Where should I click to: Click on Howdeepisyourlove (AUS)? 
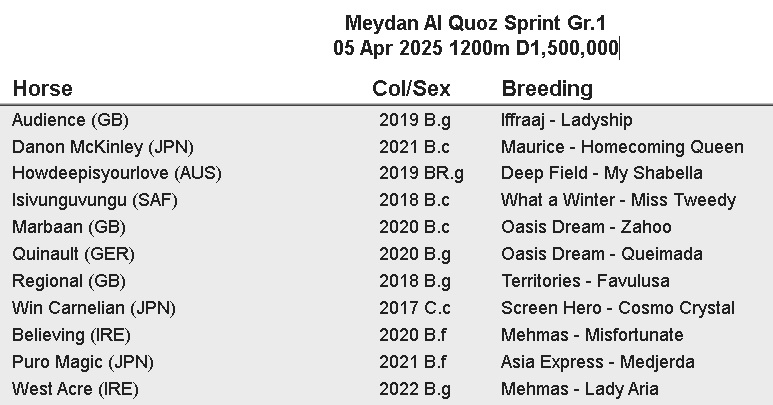click(116, 173)
